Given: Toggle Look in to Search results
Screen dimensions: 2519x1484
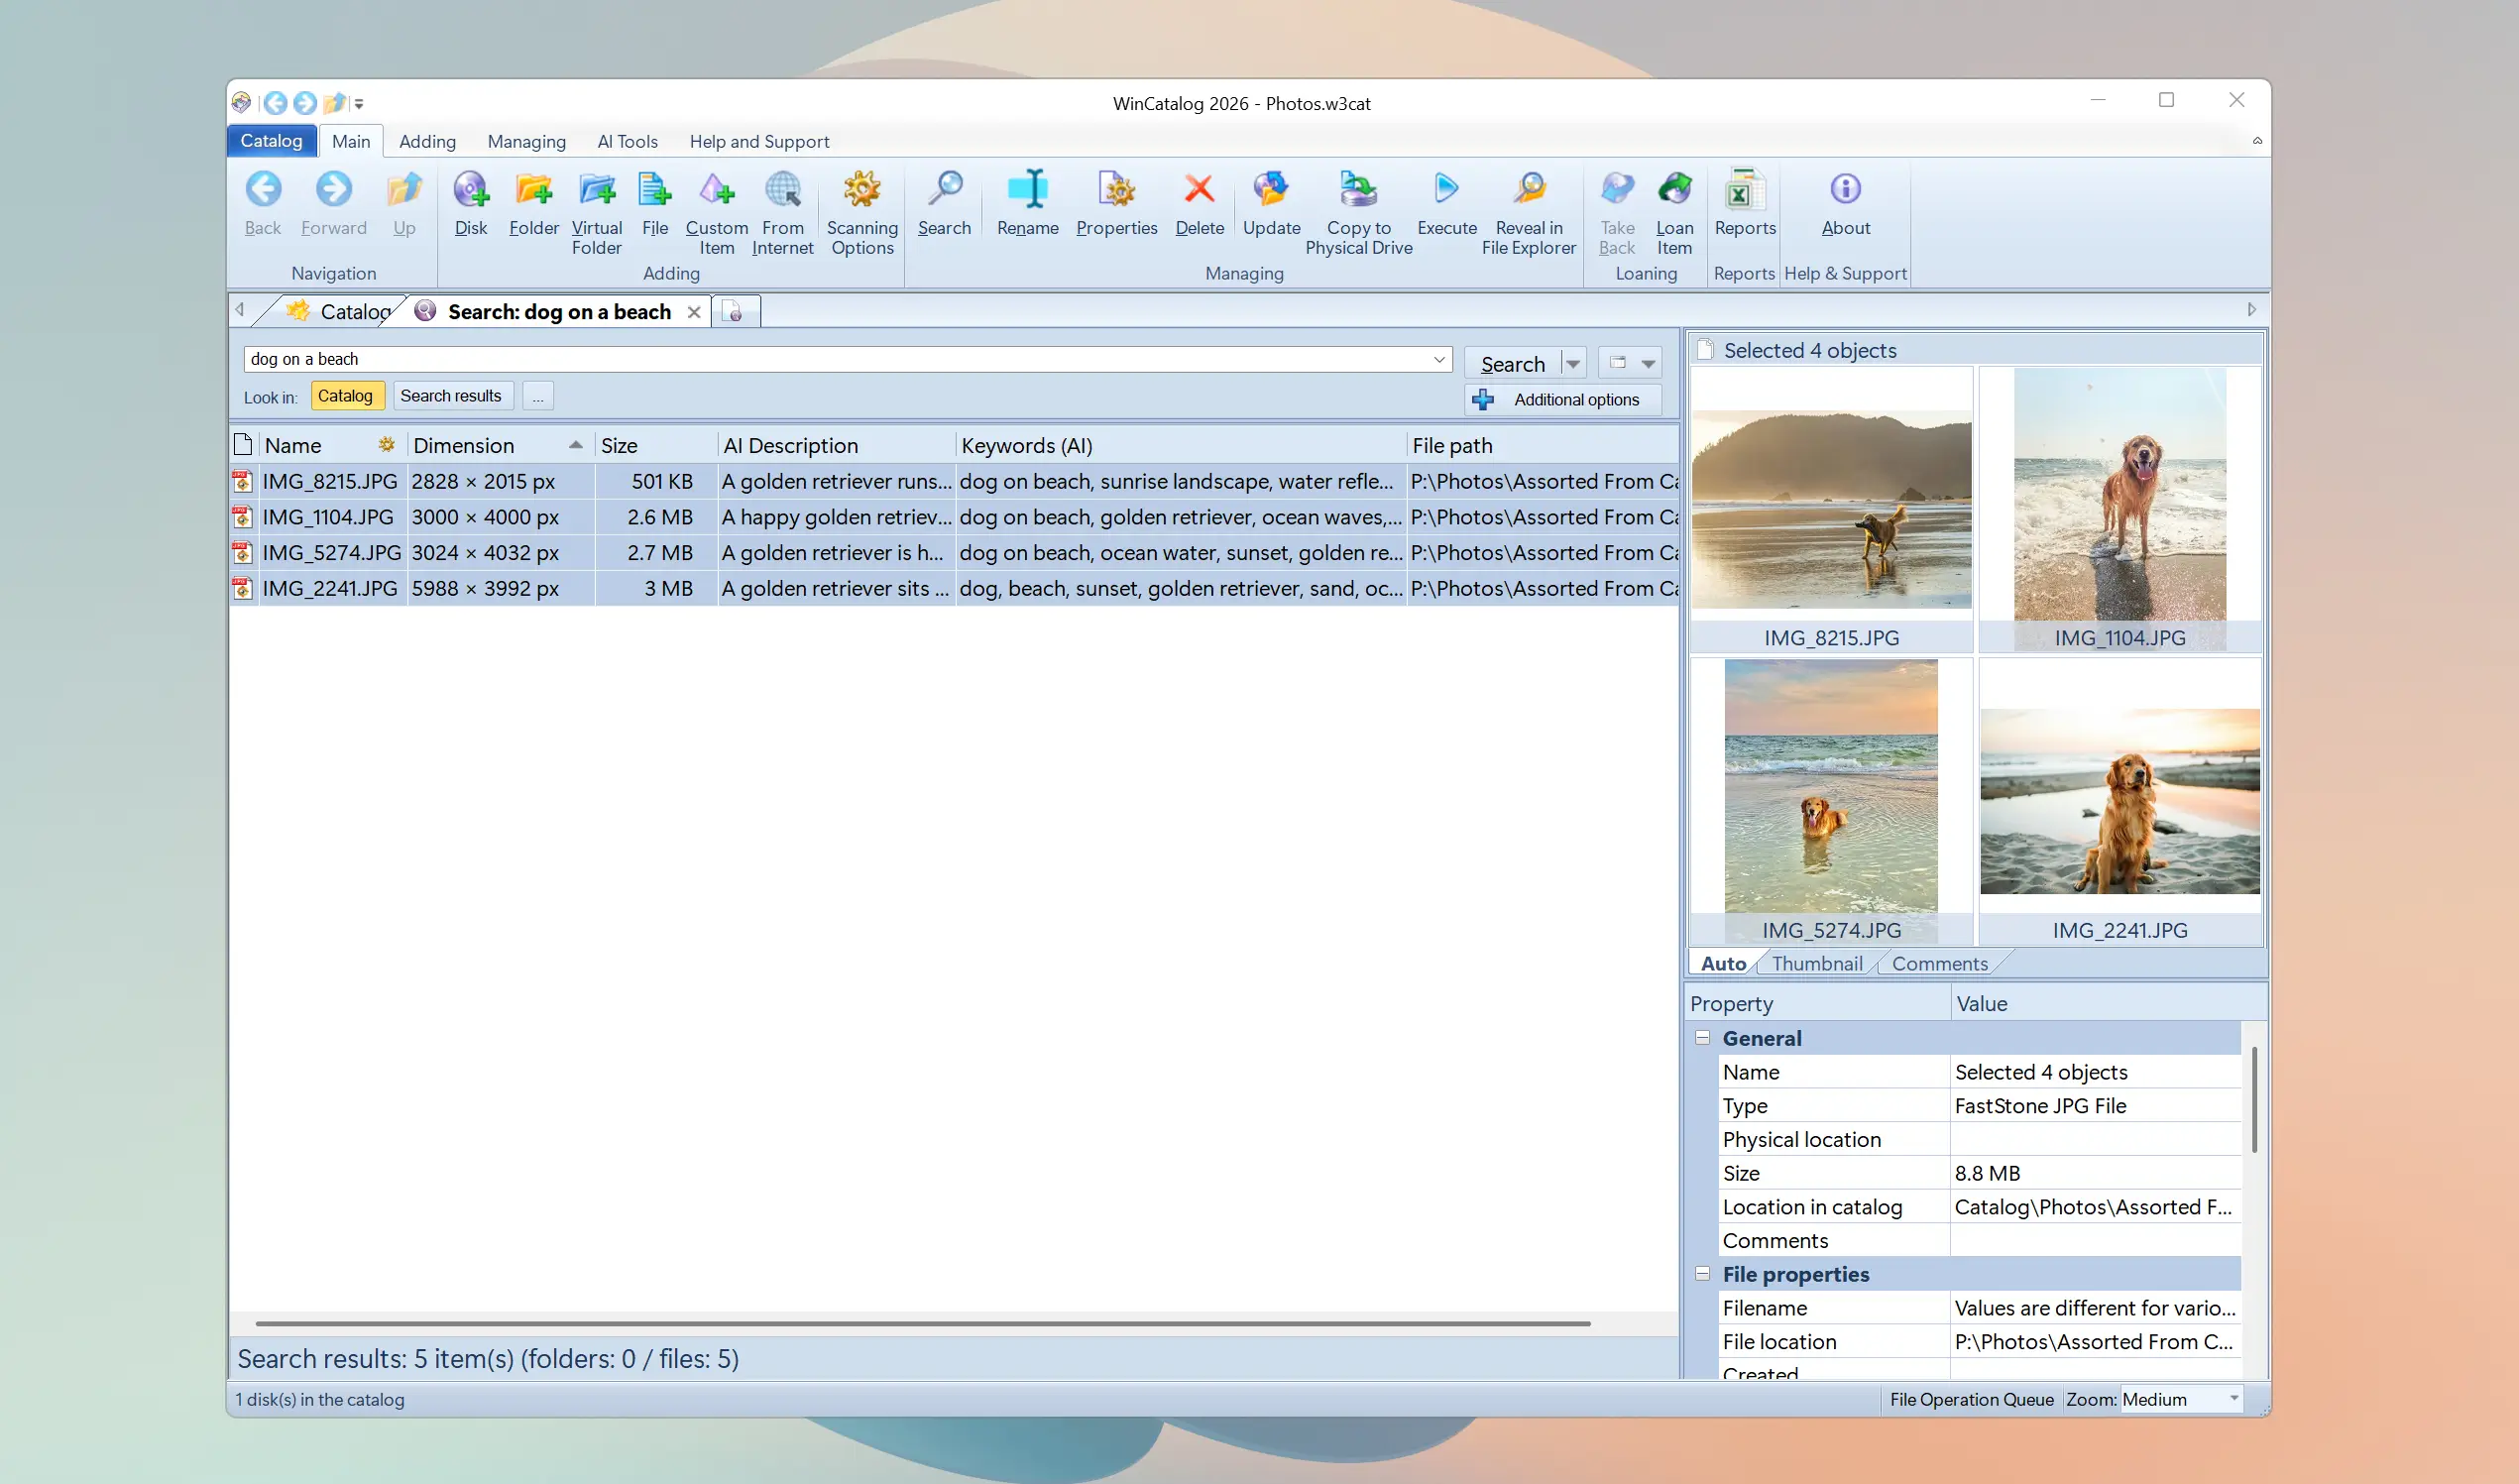Looking at the screenshot, I should point(452,395).
